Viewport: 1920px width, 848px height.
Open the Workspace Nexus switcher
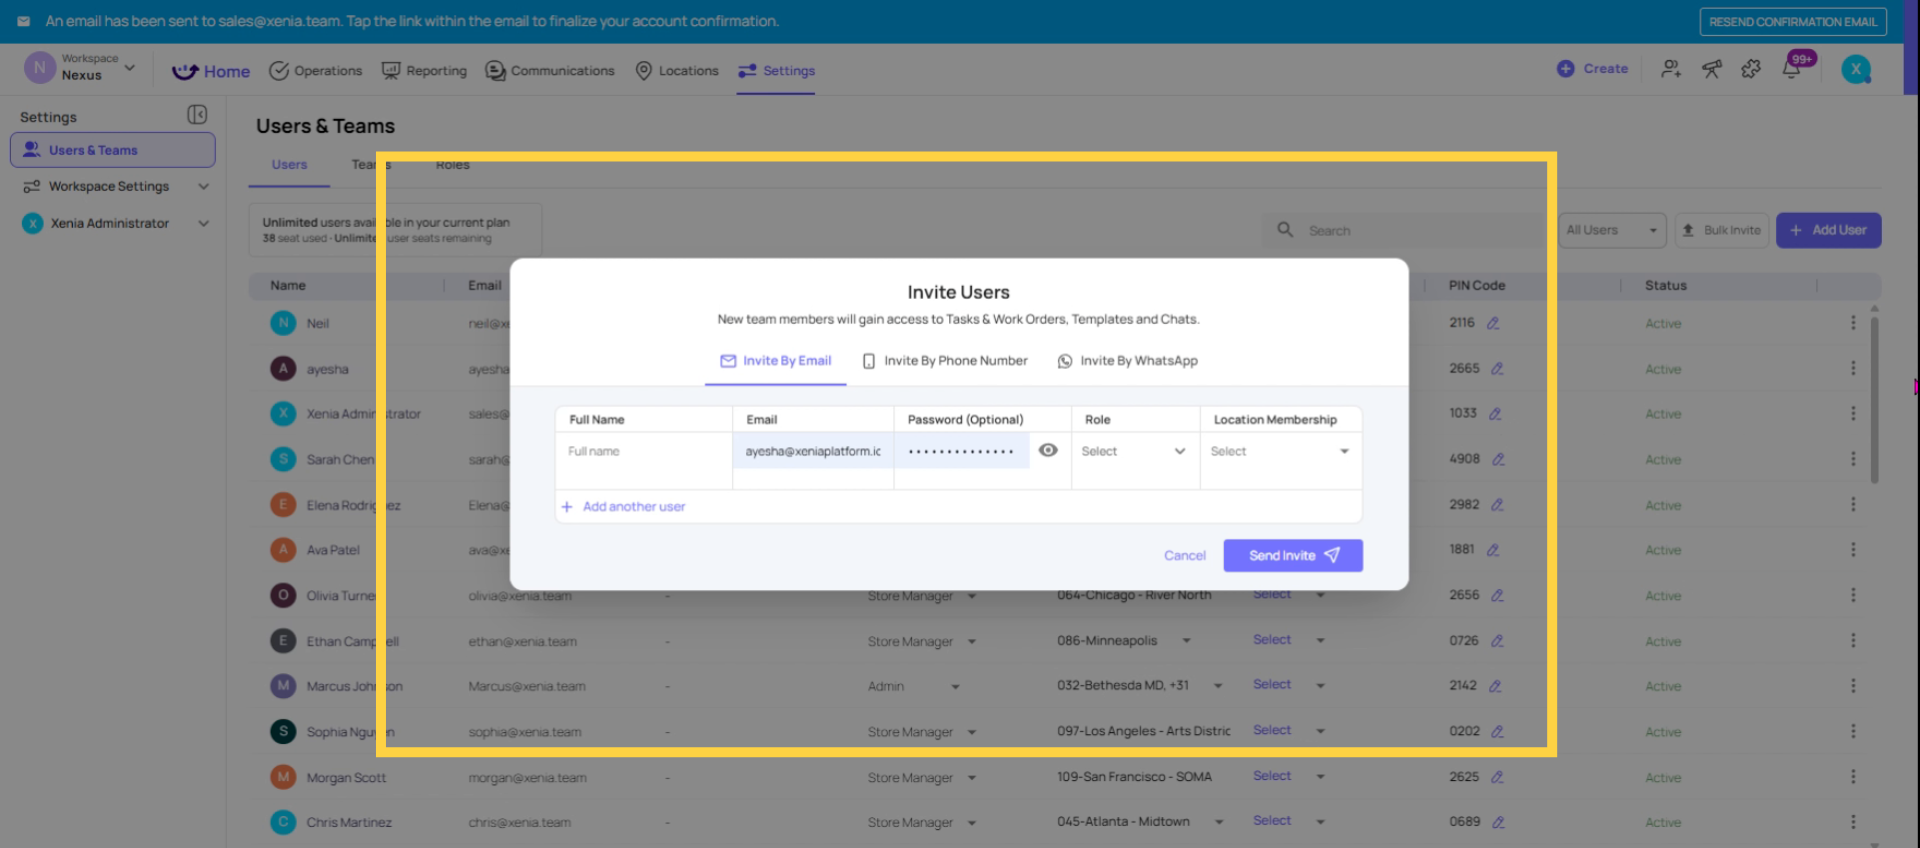80,68
